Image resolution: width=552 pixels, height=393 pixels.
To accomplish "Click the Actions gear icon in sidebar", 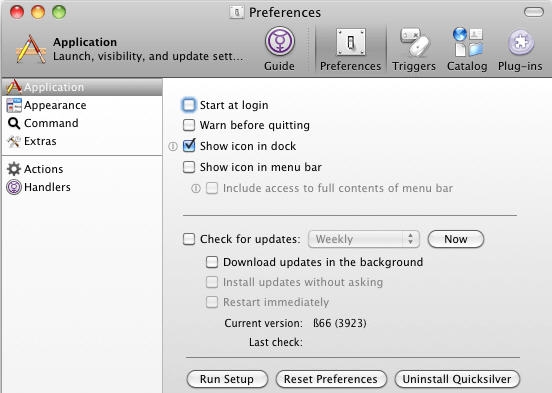I will (x=14, y=169).
